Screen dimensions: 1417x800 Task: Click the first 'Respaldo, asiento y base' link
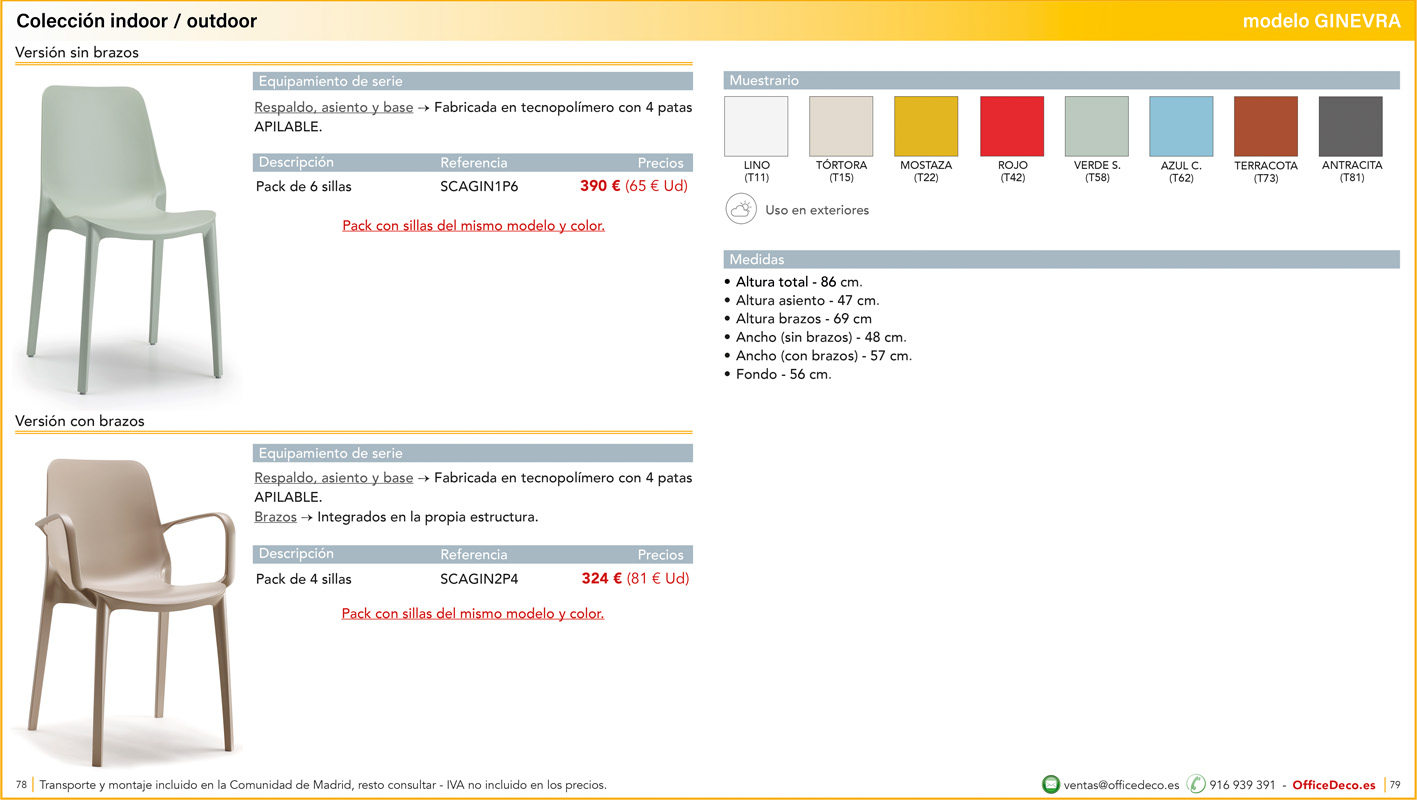click(334, 107)
